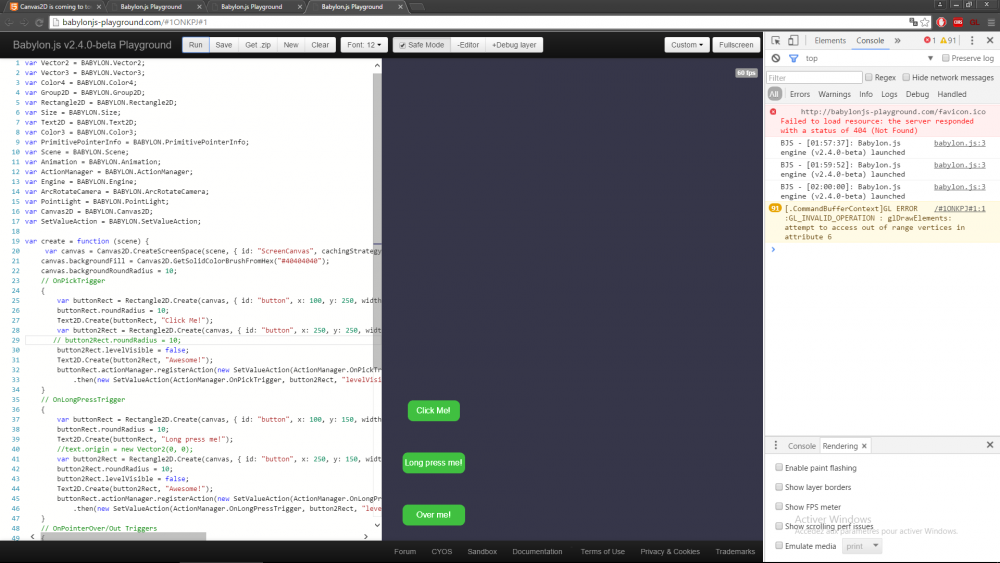Click the GL extension icon

pyautogui.click(x=974, y=22)
